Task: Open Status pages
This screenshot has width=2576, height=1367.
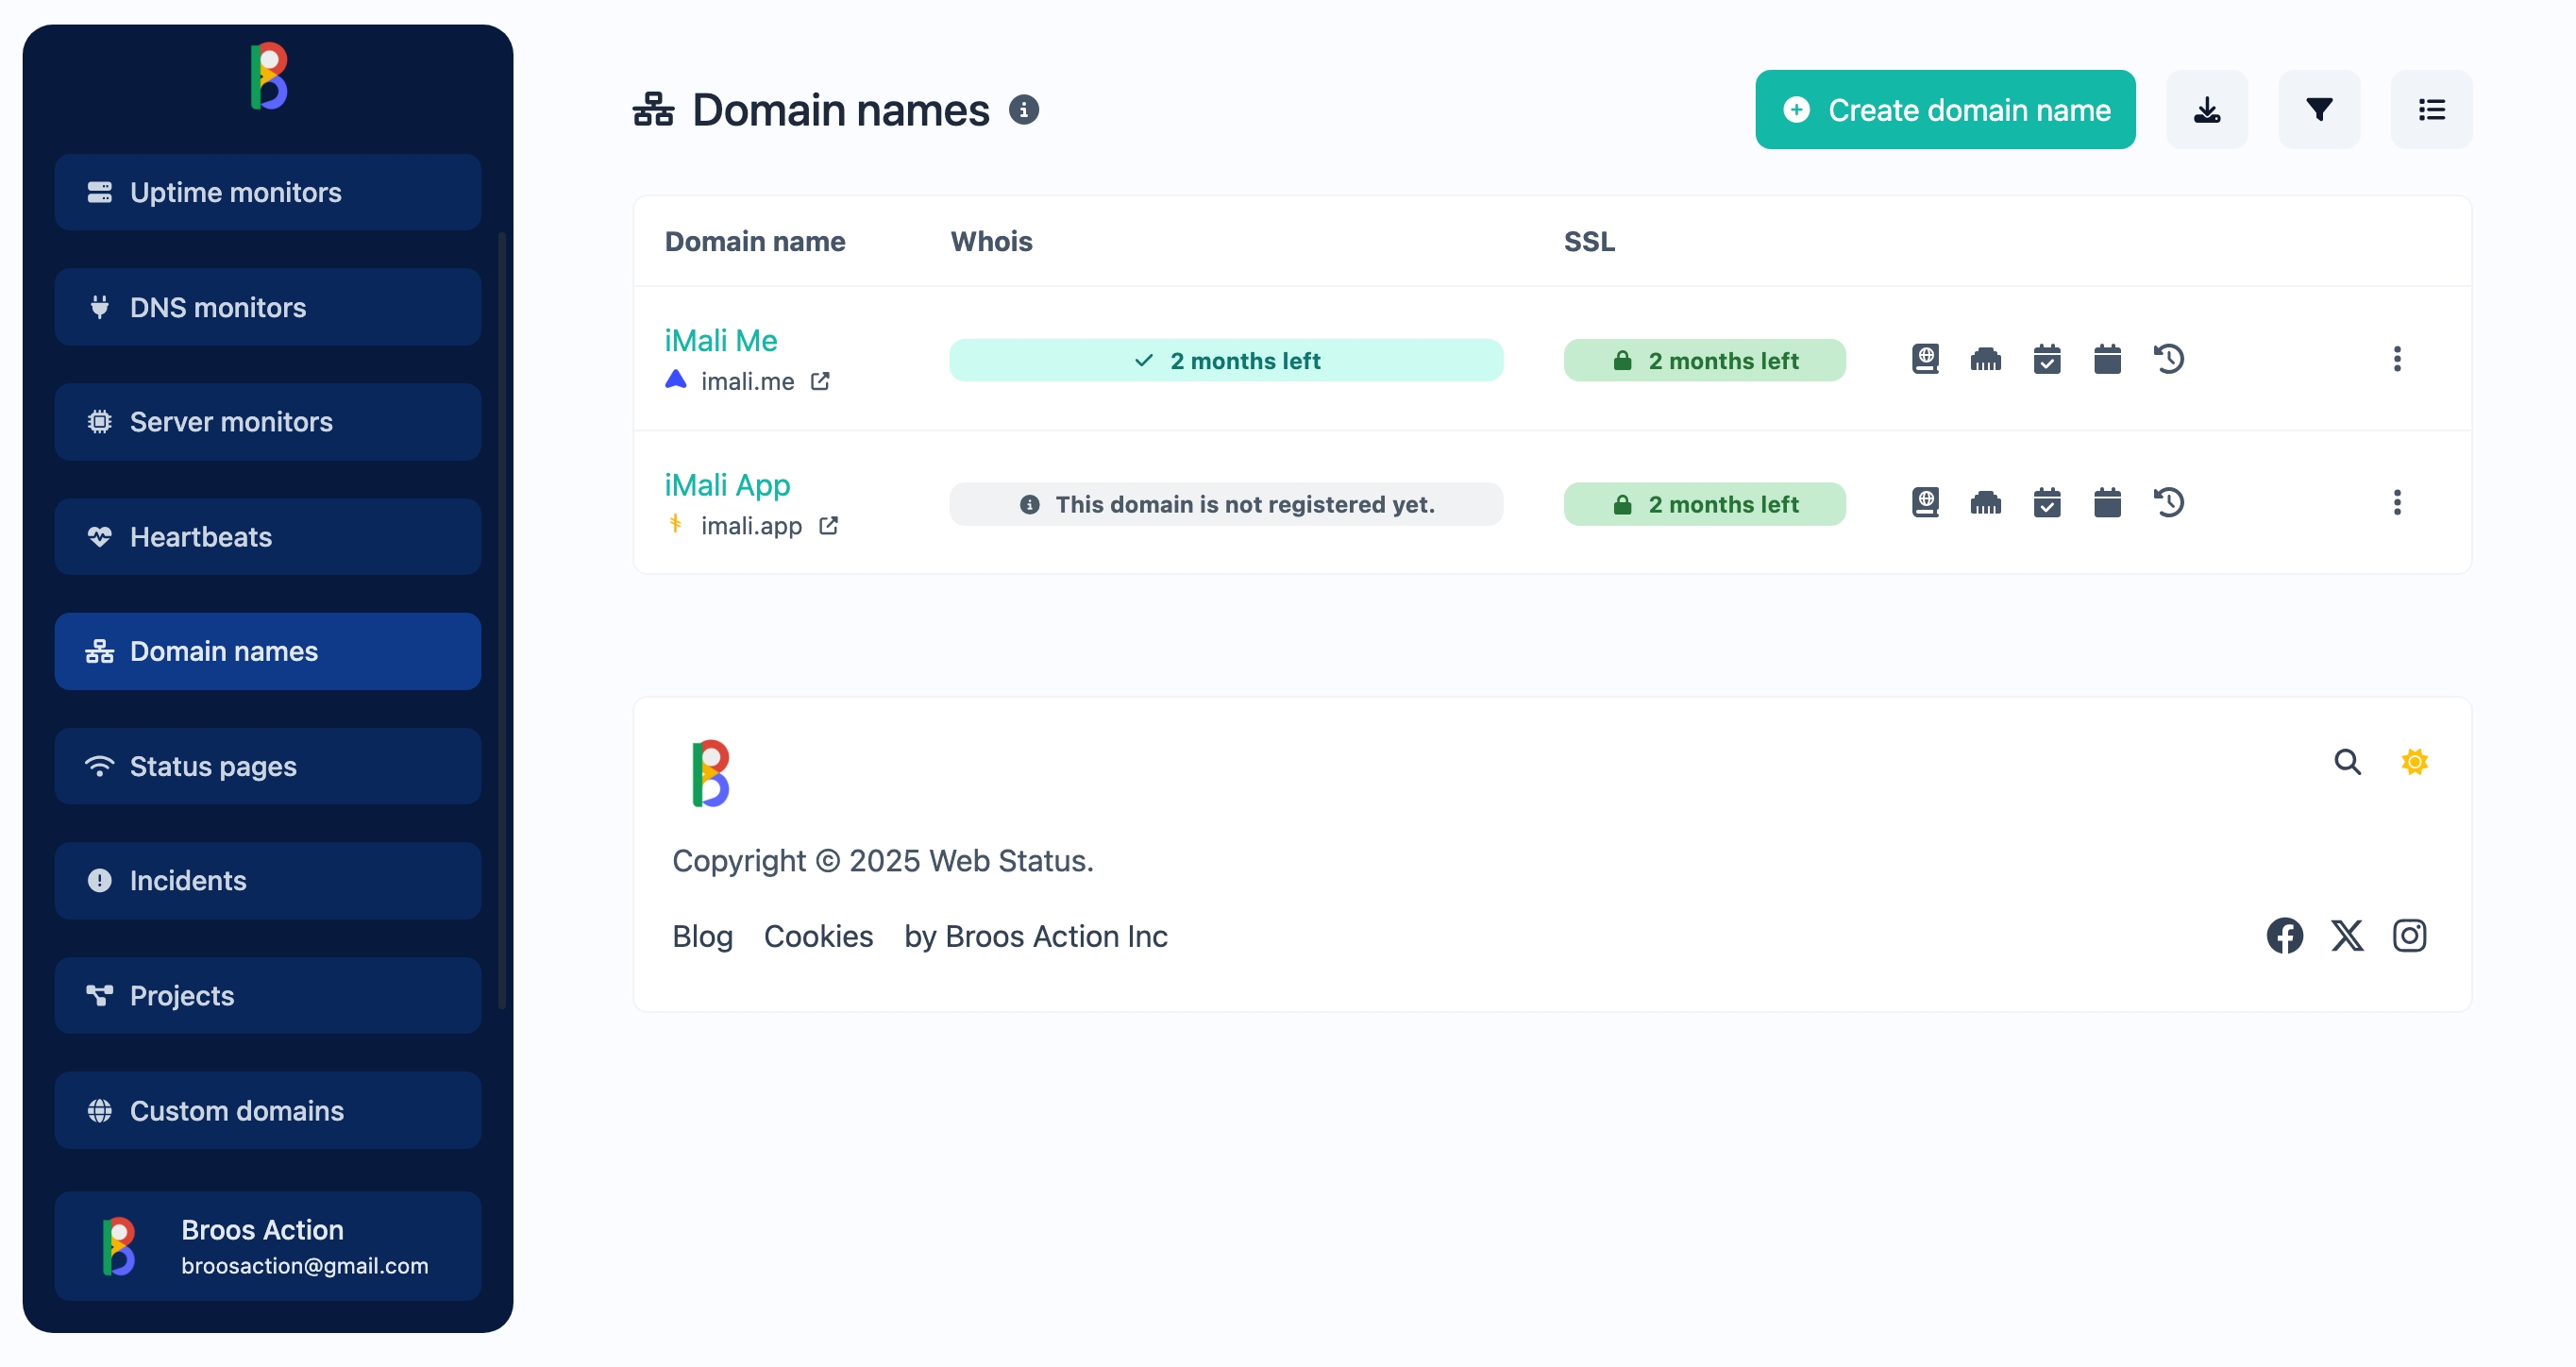Action: click(268, 766)
